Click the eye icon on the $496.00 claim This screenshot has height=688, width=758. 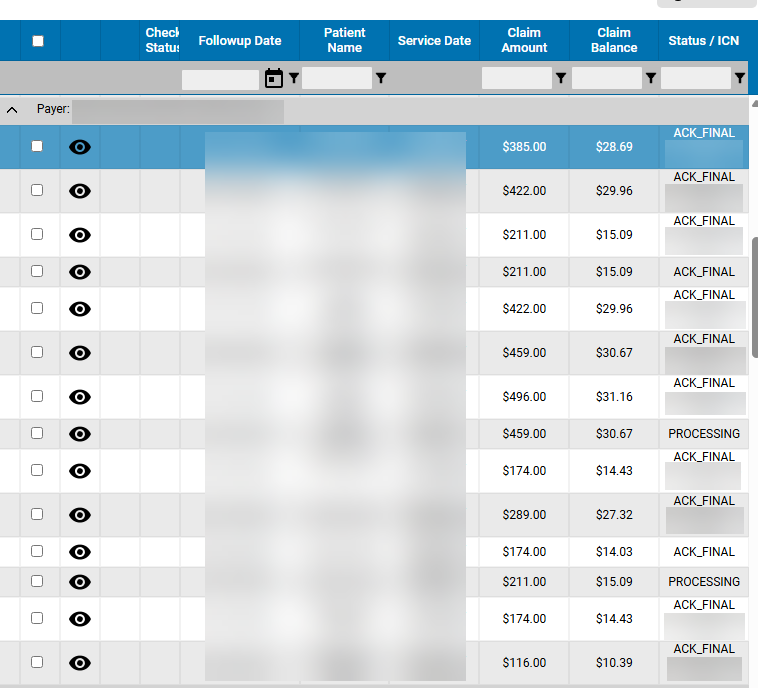pyautogui.click(x=80, y=397)
